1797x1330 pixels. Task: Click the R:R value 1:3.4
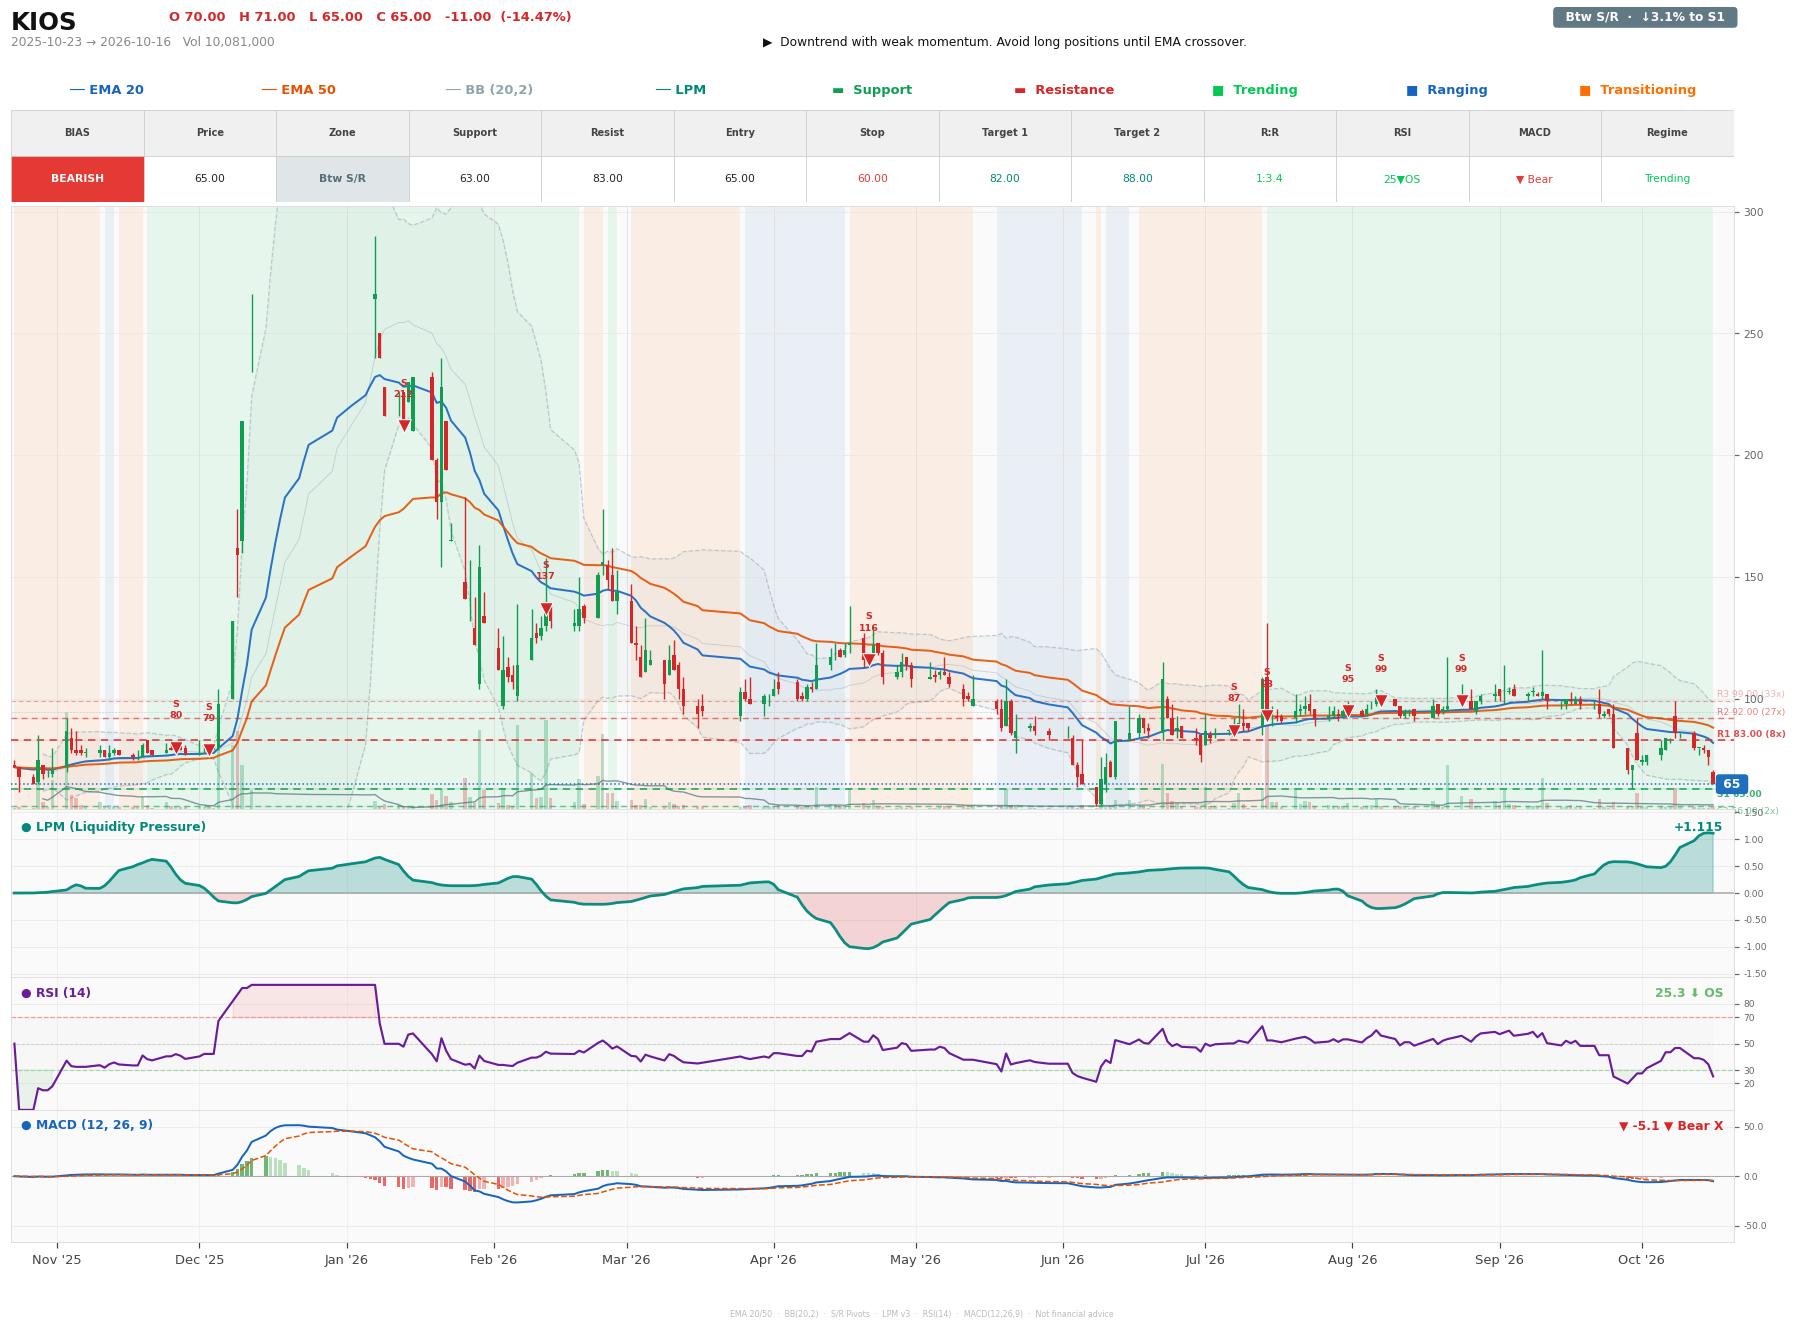(x=1270, y=179)
